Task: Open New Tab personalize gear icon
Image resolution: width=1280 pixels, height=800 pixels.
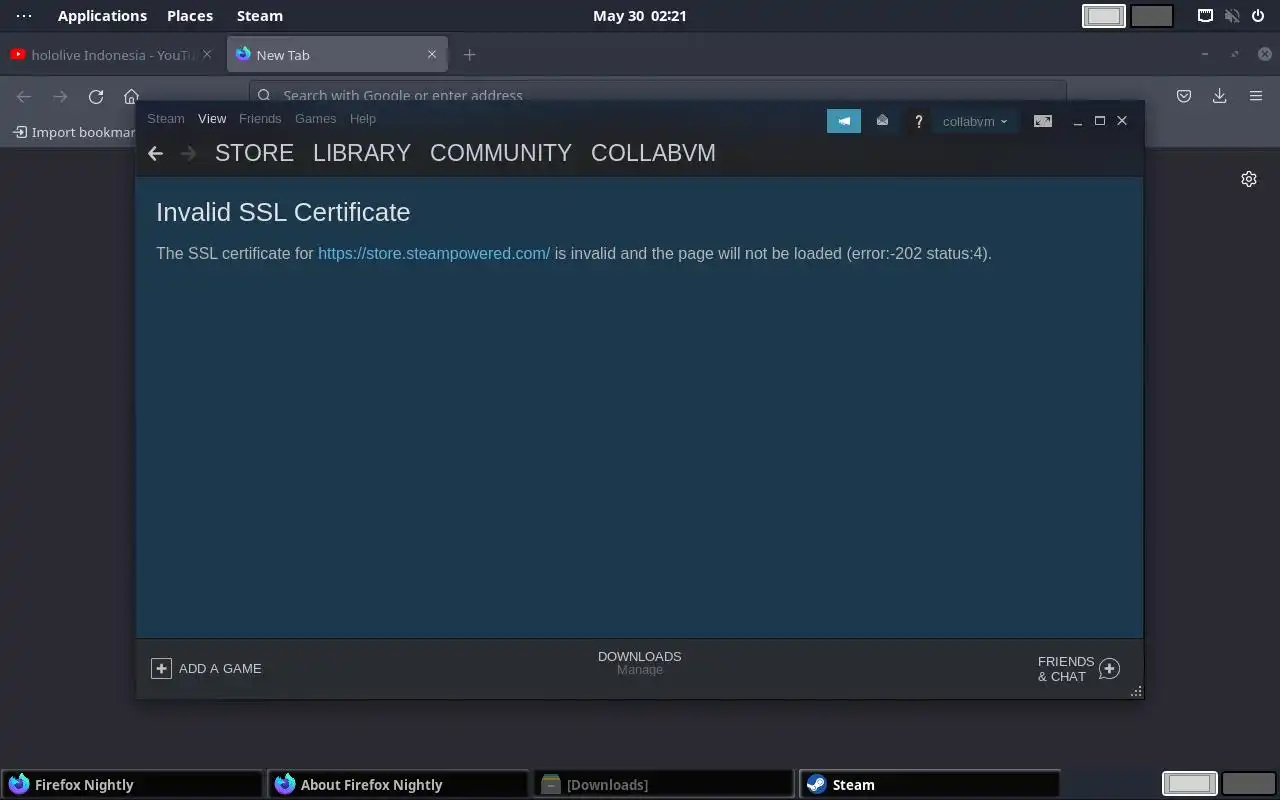Action: click(1249, 179)
